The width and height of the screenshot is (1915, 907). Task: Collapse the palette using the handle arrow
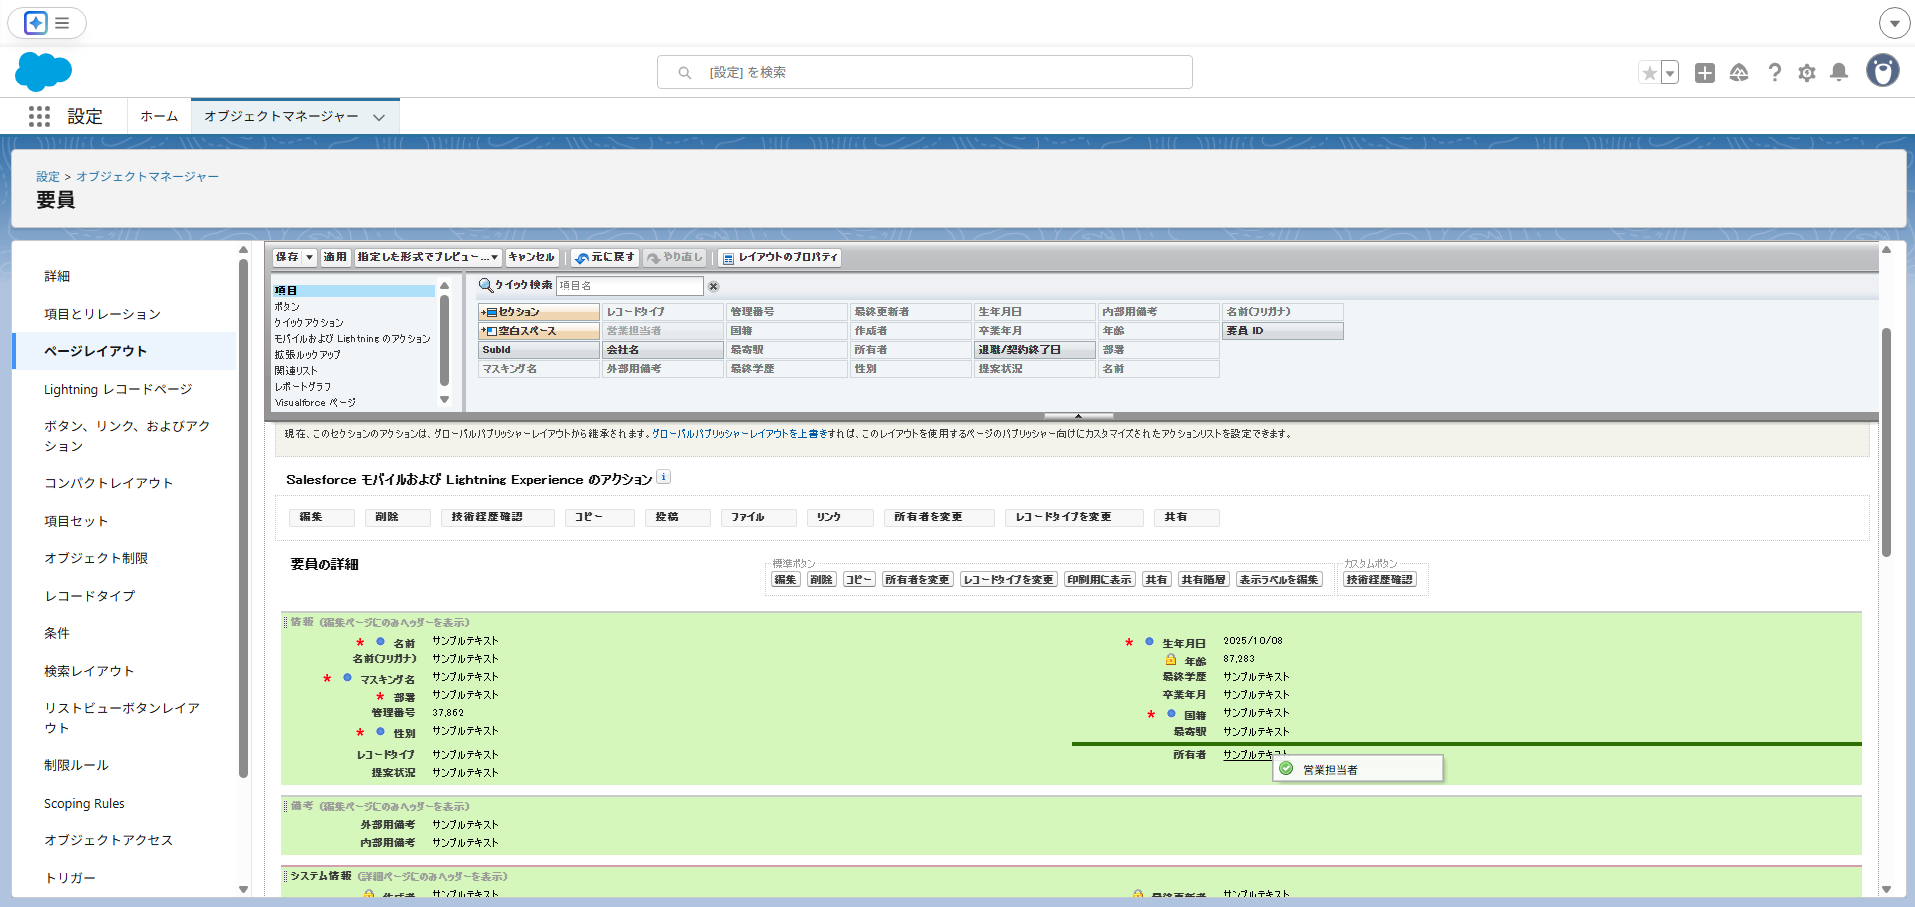pyautogui.click(x=1078, y=416)
